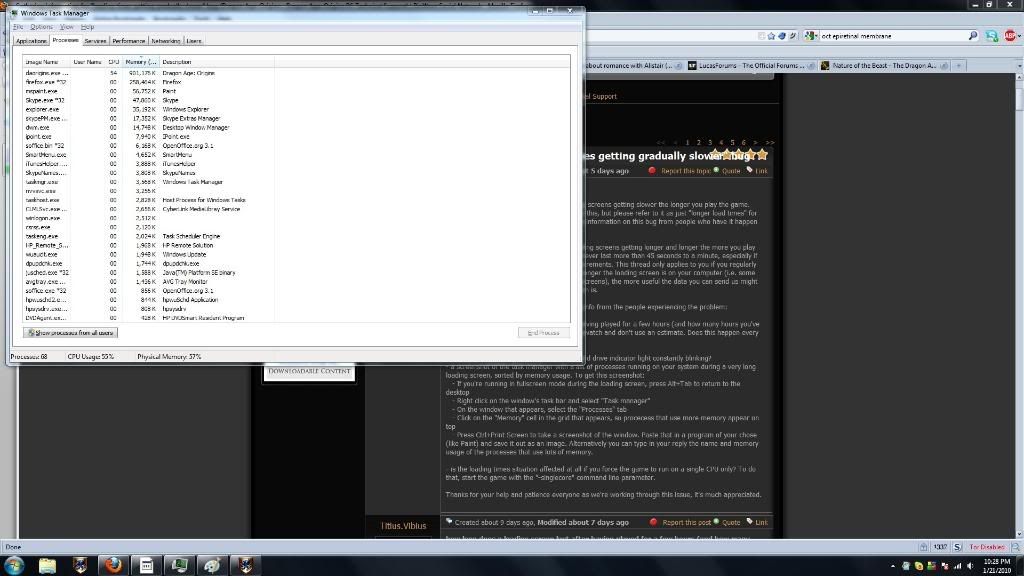Click the Quote link under topic title
The width and height of the screenshot is (1024, 576).
pyautogui.click(x=731, y=171)
